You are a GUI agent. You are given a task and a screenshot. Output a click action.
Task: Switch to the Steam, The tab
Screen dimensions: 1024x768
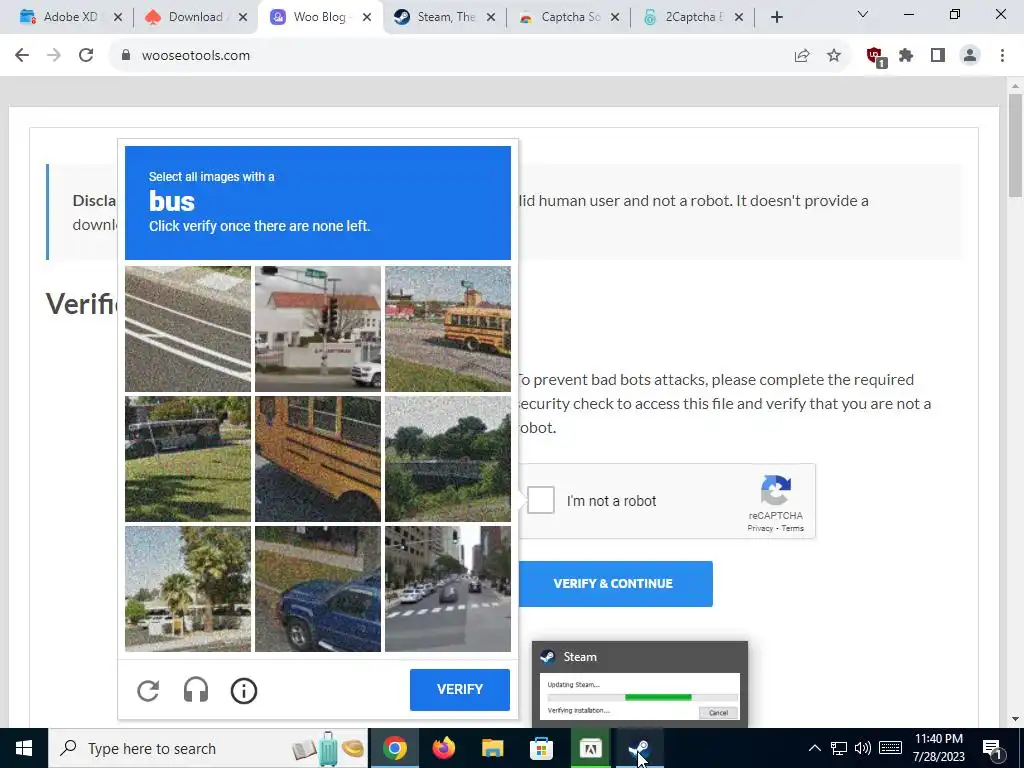[446, 17]
